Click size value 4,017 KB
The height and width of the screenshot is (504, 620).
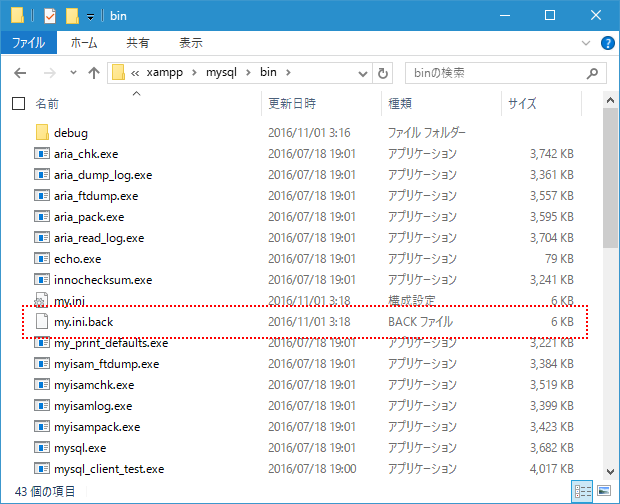(x=552, y=468)
